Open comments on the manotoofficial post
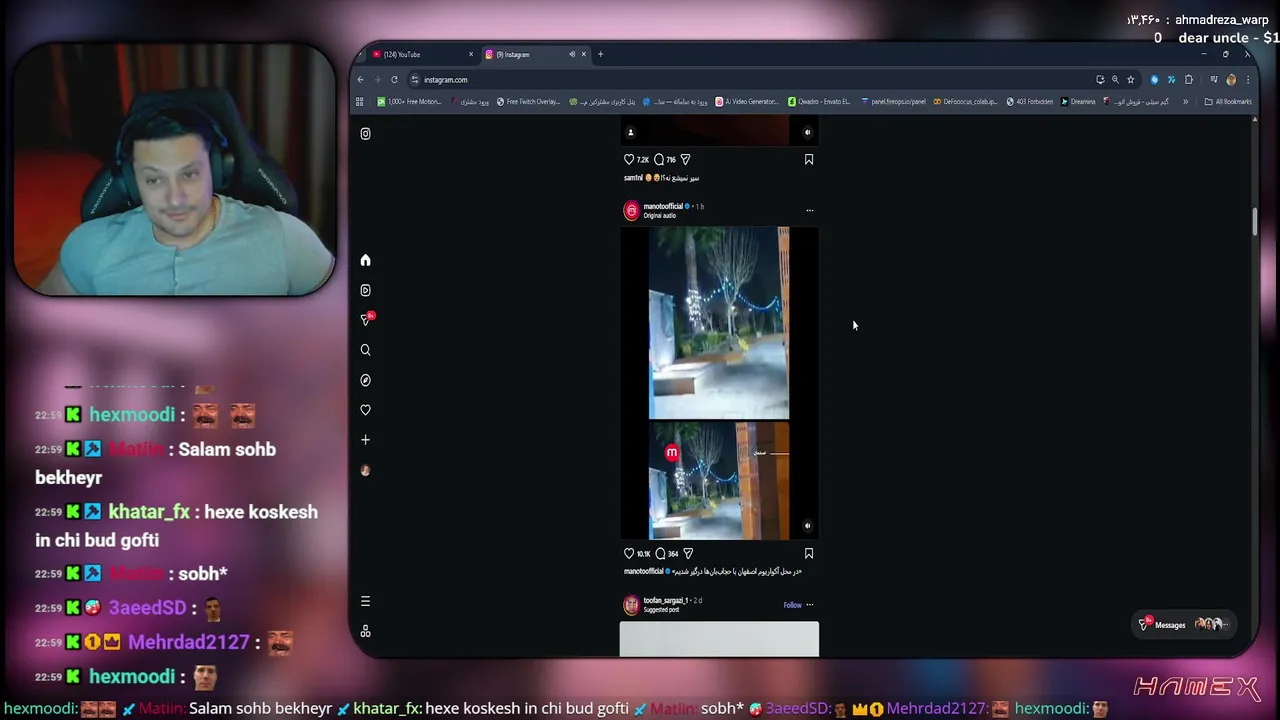The image size is (1280, 720). tap(660, 553)
